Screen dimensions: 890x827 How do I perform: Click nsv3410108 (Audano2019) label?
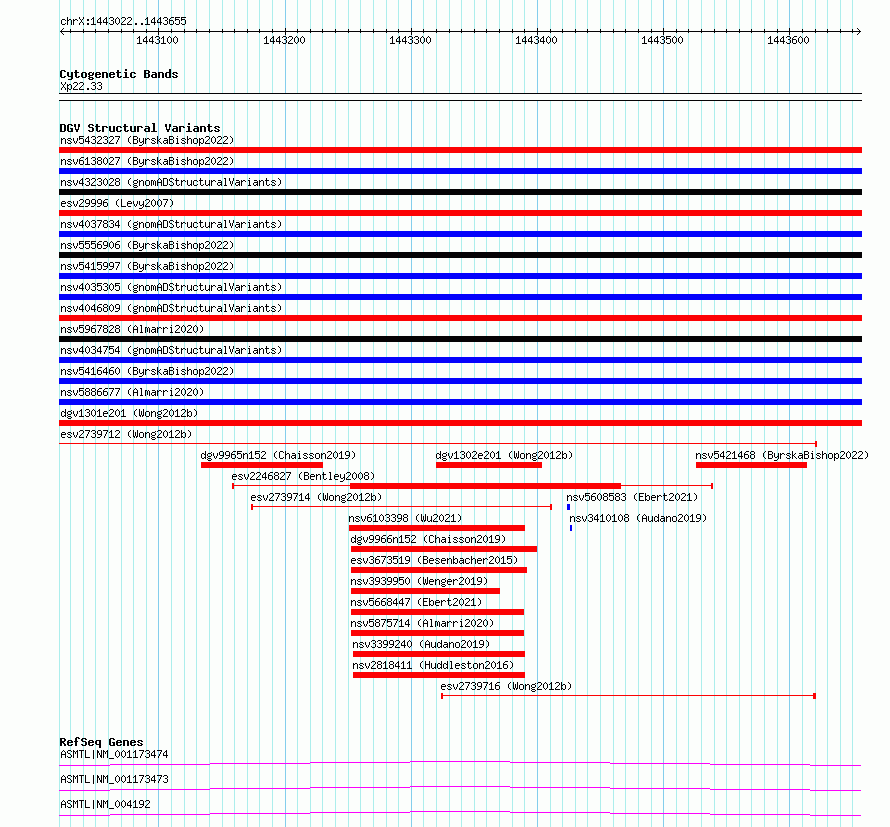638,518
